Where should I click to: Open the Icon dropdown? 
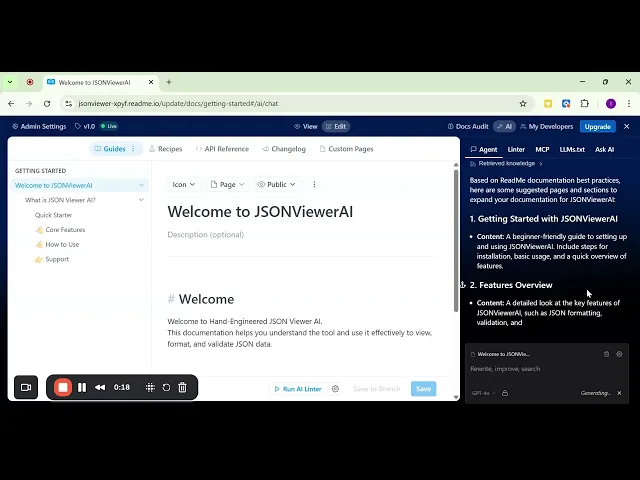point(183,184)
